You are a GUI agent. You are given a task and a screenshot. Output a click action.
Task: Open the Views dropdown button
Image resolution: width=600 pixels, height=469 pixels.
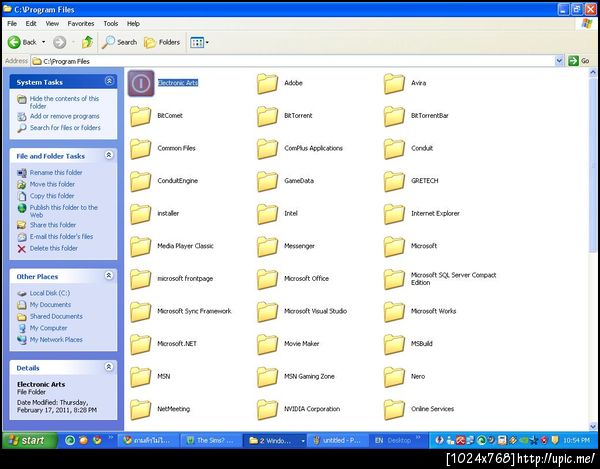pyautogui.click(x=199, y=42)
